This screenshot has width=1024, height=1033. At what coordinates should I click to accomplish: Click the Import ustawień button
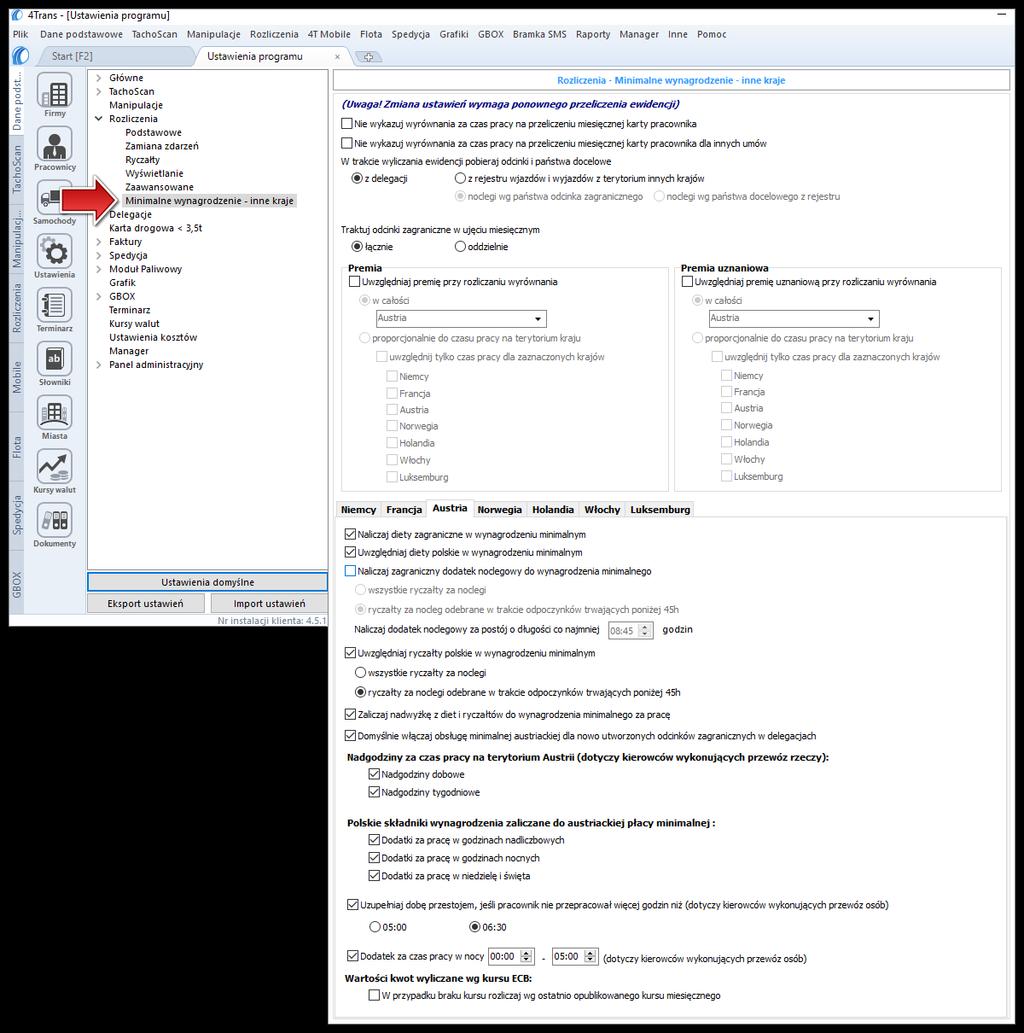click(269, 603)
